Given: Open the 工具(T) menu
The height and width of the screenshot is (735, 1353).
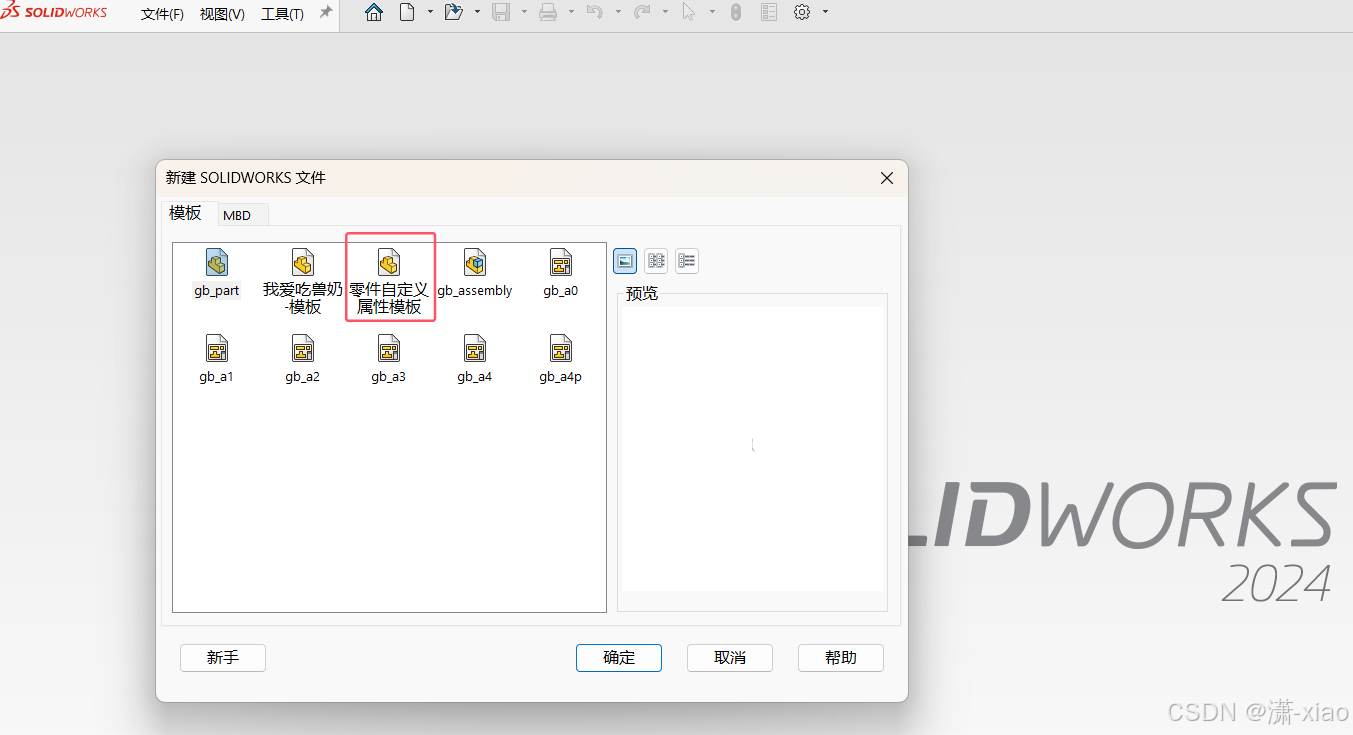Looking at the screenshot, I should click(x=282, y=14).
